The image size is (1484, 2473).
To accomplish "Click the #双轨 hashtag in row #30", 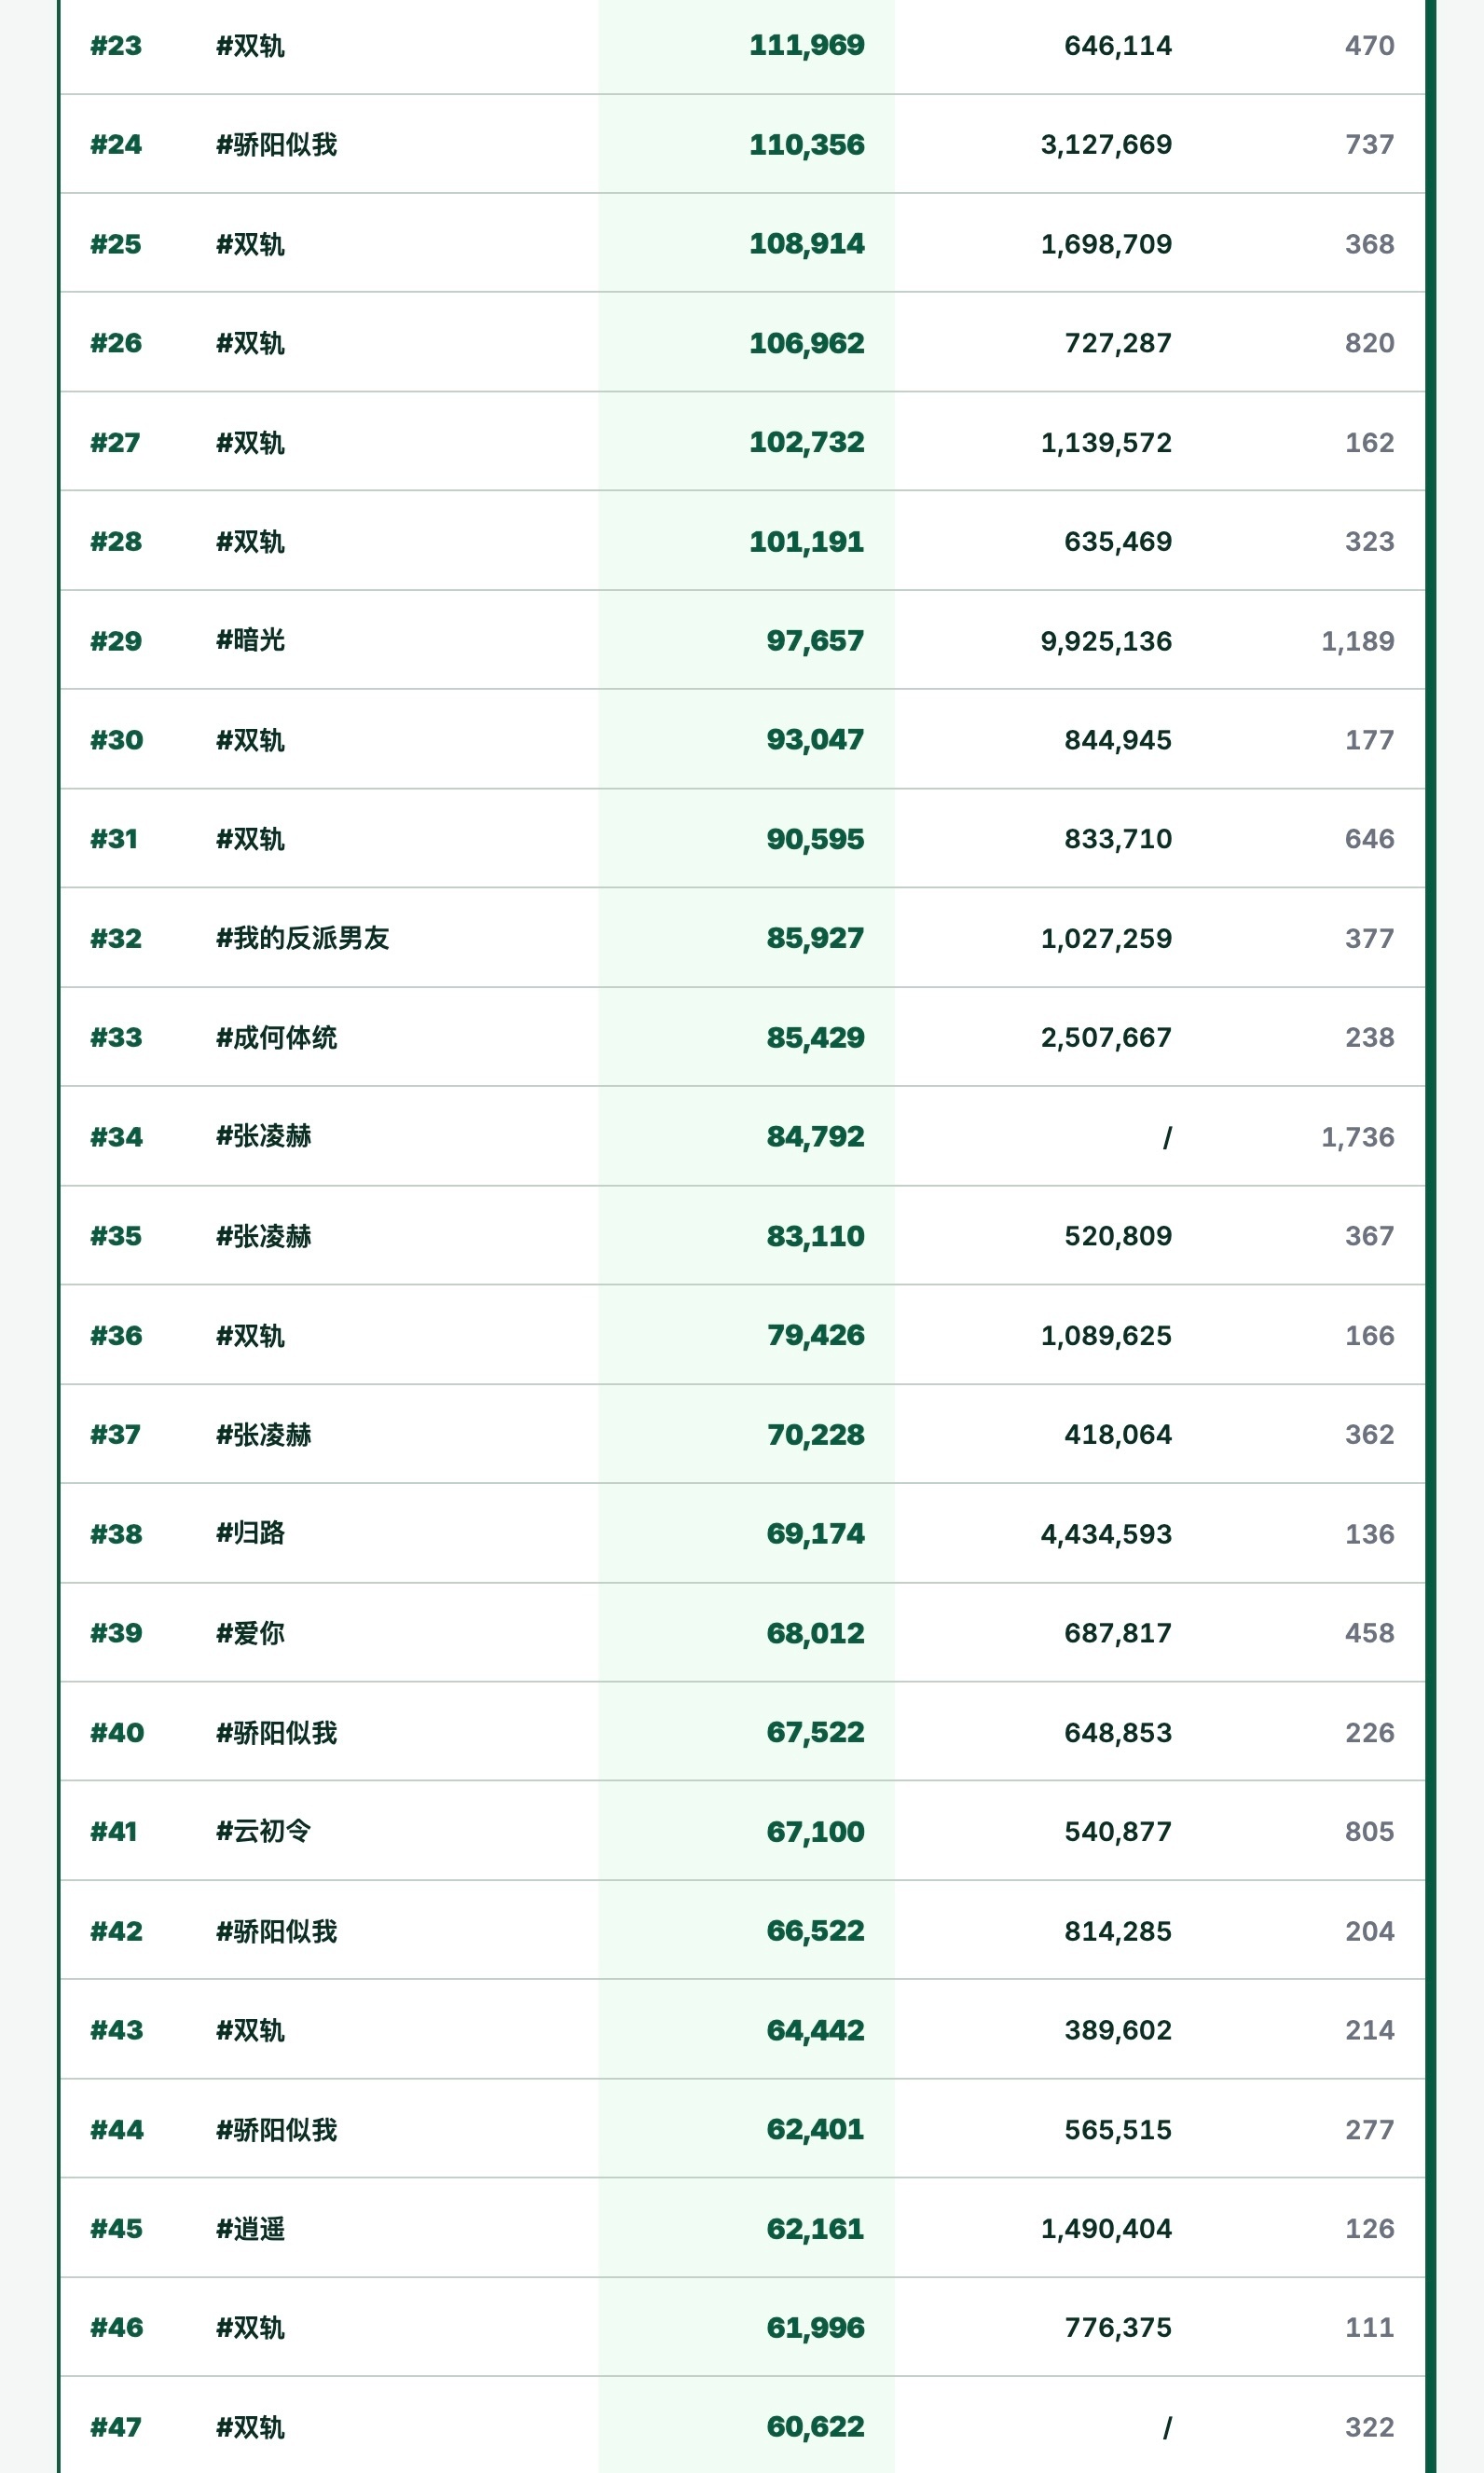I will (250, 740).
